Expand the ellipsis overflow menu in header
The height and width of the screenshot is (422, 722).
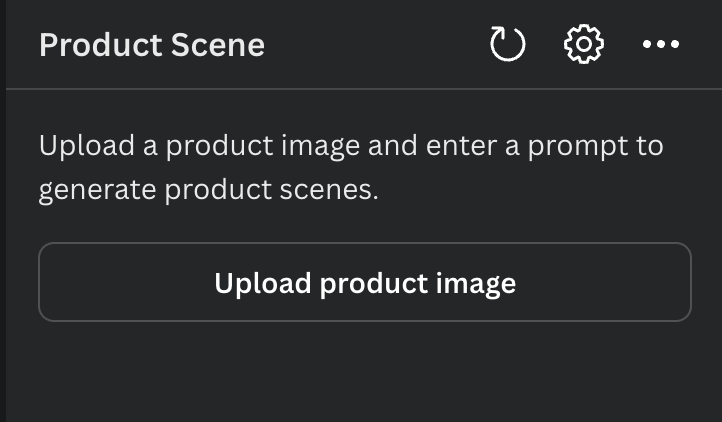pos(661,44)
